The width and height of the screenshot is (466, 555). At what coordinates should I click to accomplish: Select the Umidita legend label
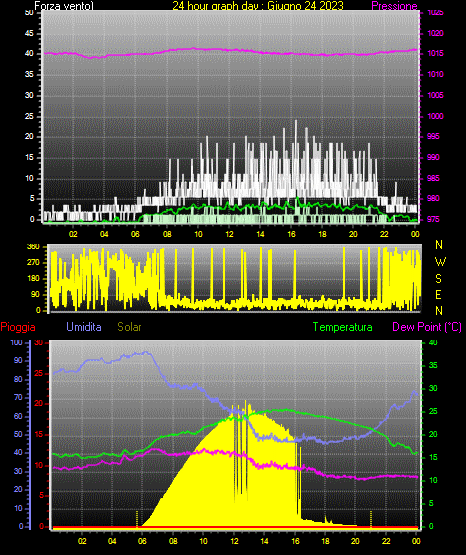[84, 327]
